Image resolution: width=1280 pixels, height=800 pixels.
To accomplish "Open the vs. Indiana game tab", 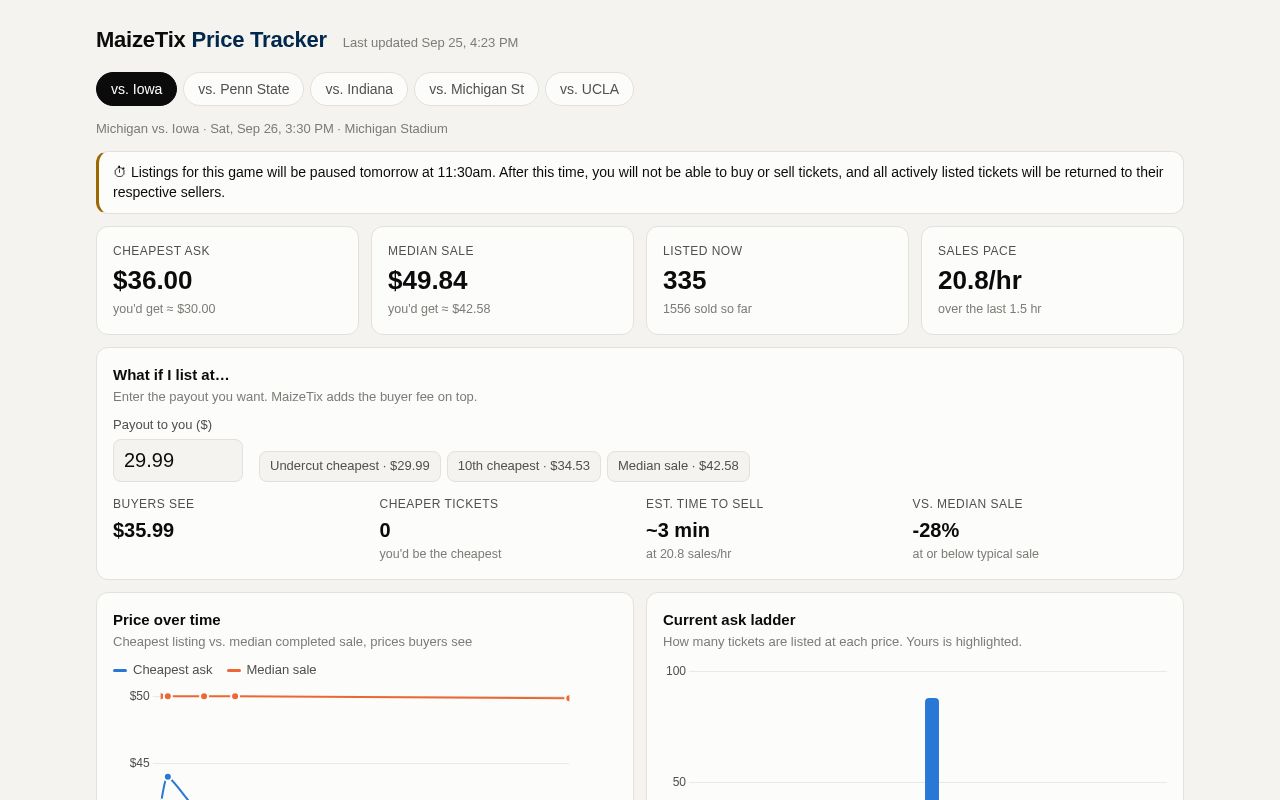I will 359,89.
